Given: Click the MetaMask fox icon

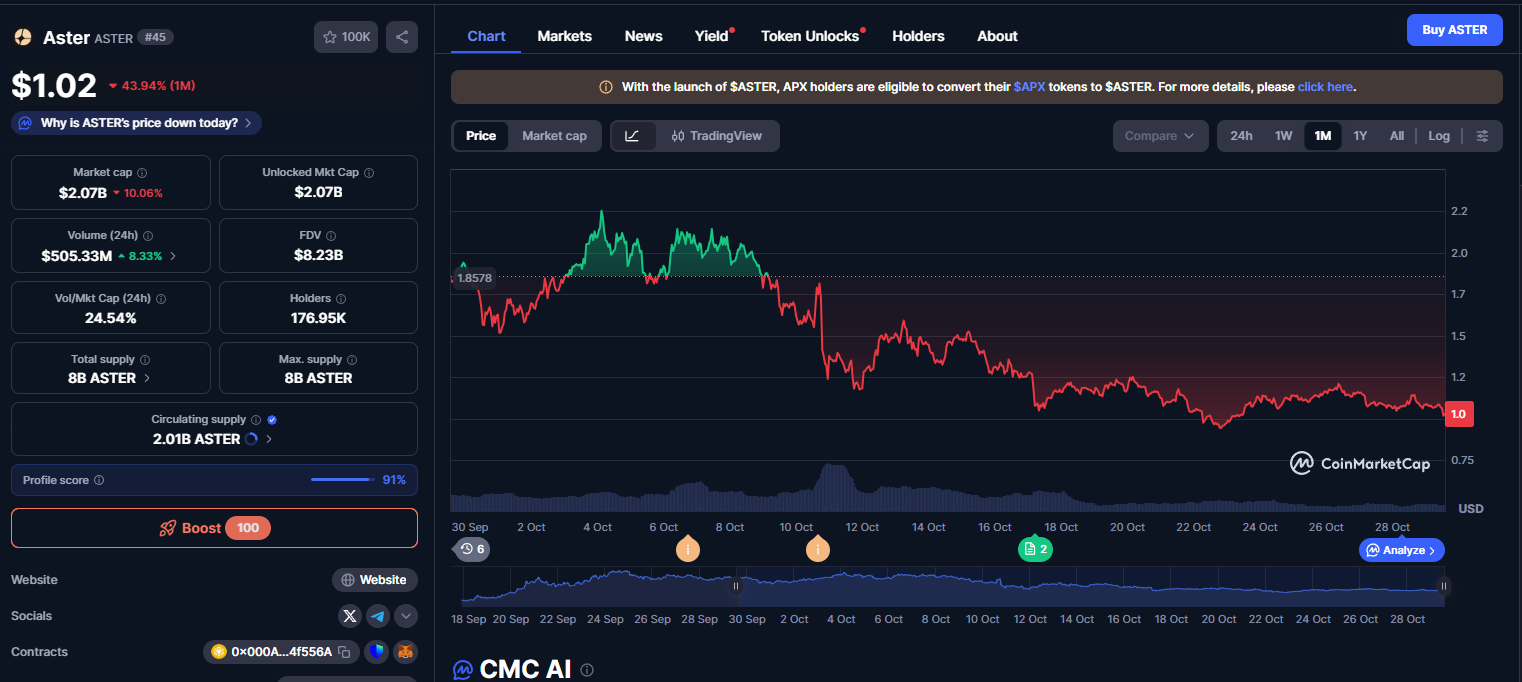Looking at the screenshot, I should coord(405,652).
